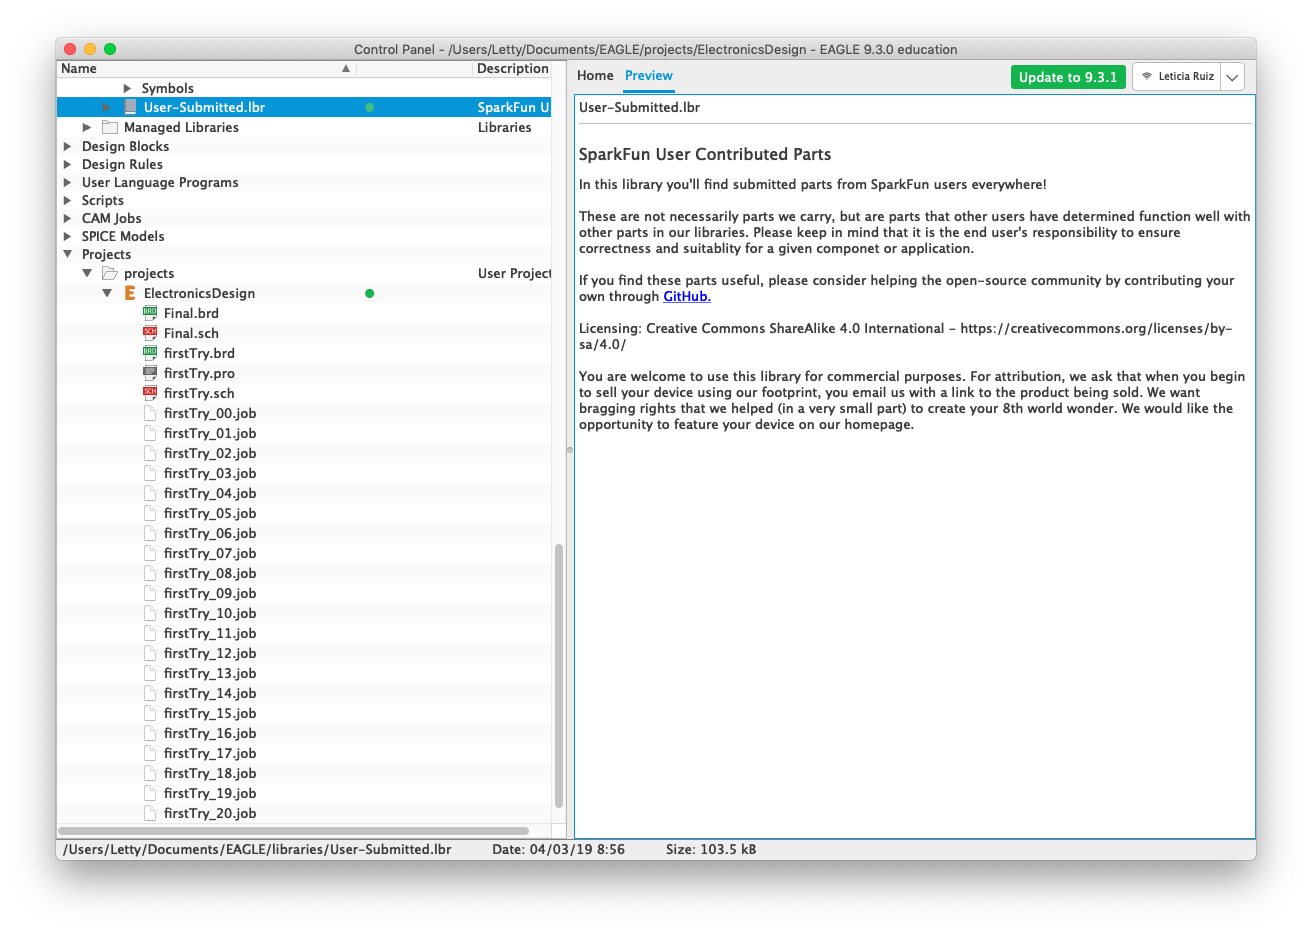Select firstTry_14.job in the tree
1312x934 pixels.
(210, 693)
